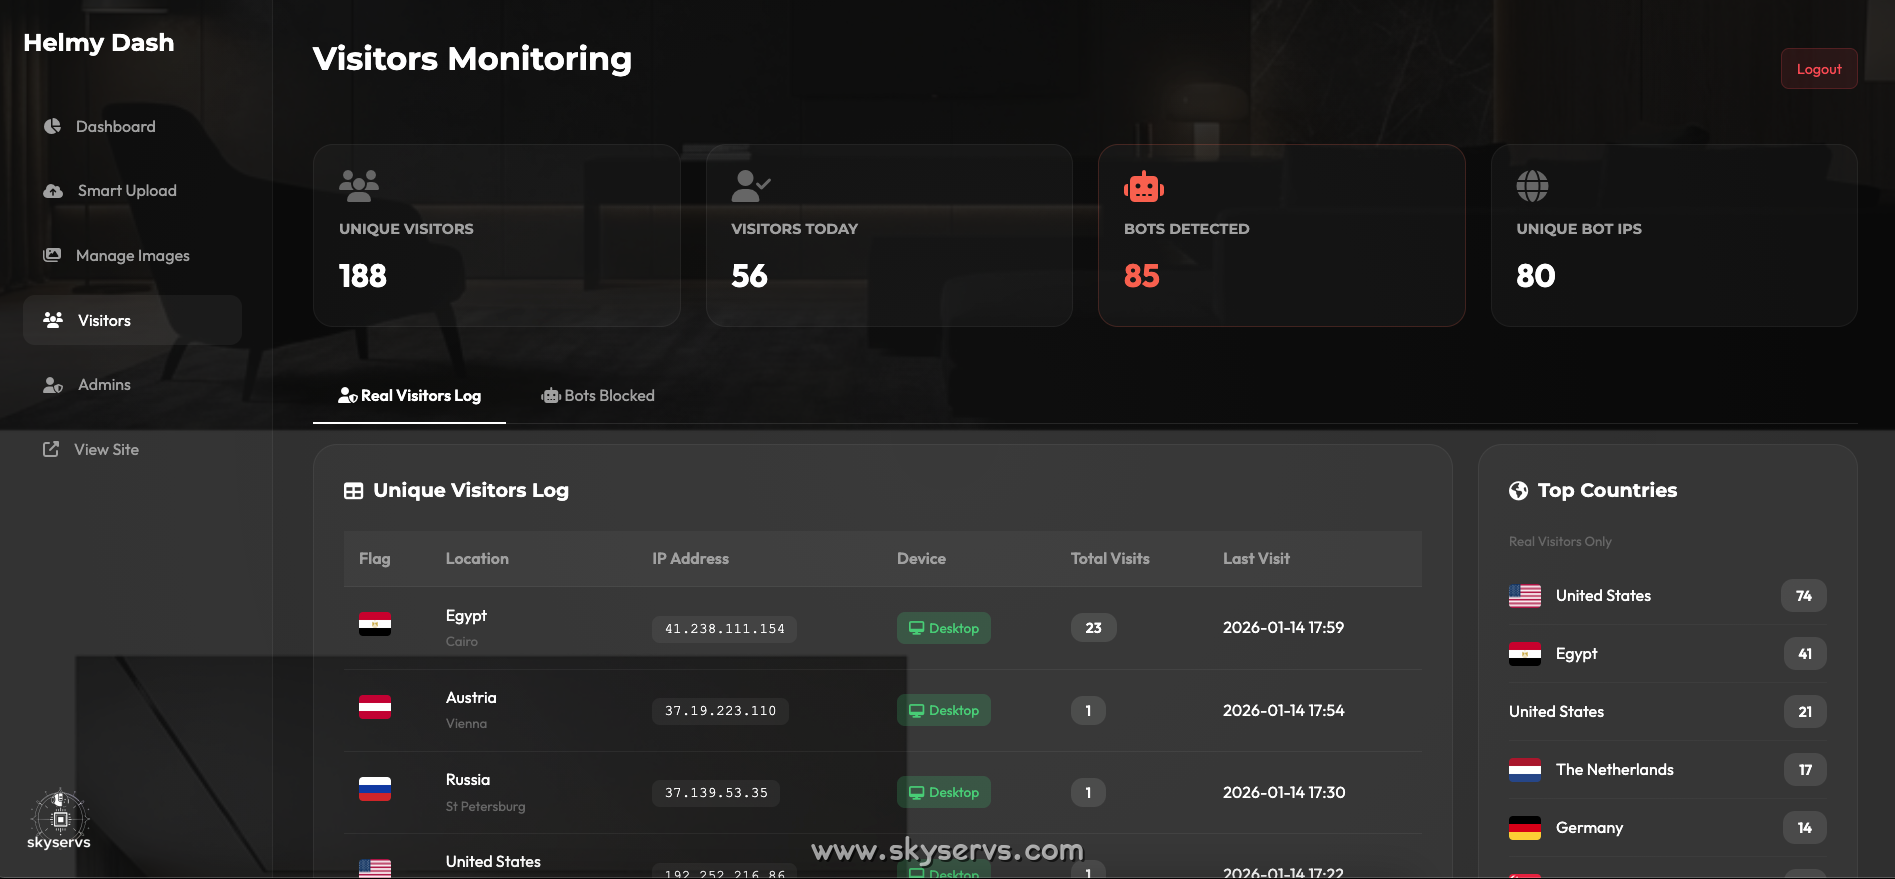
Task: Click the skyservs logo in the corner
Action: (x=59, y=820)
